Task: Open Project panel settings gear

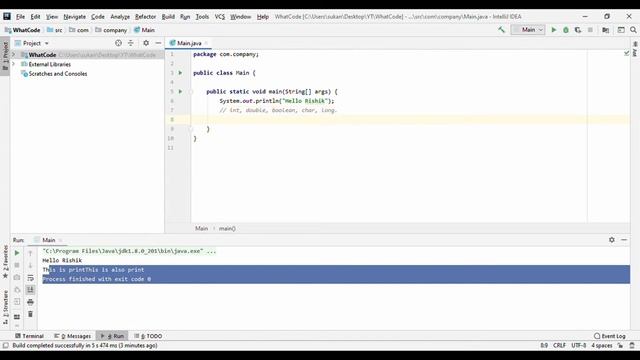Action: [146, 43]
